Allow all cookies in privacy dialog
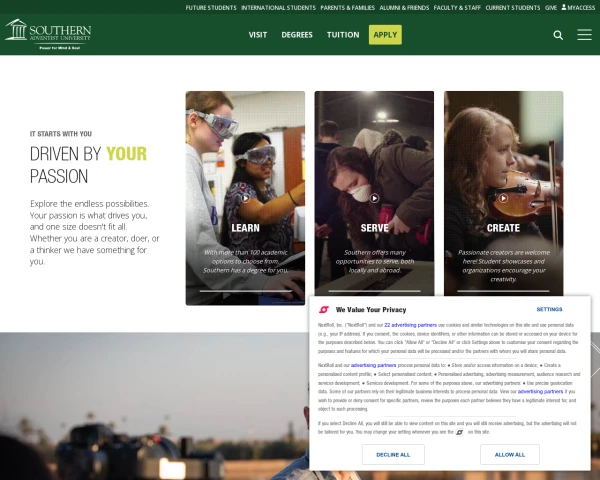600x480 pixels. click(510, 454)
